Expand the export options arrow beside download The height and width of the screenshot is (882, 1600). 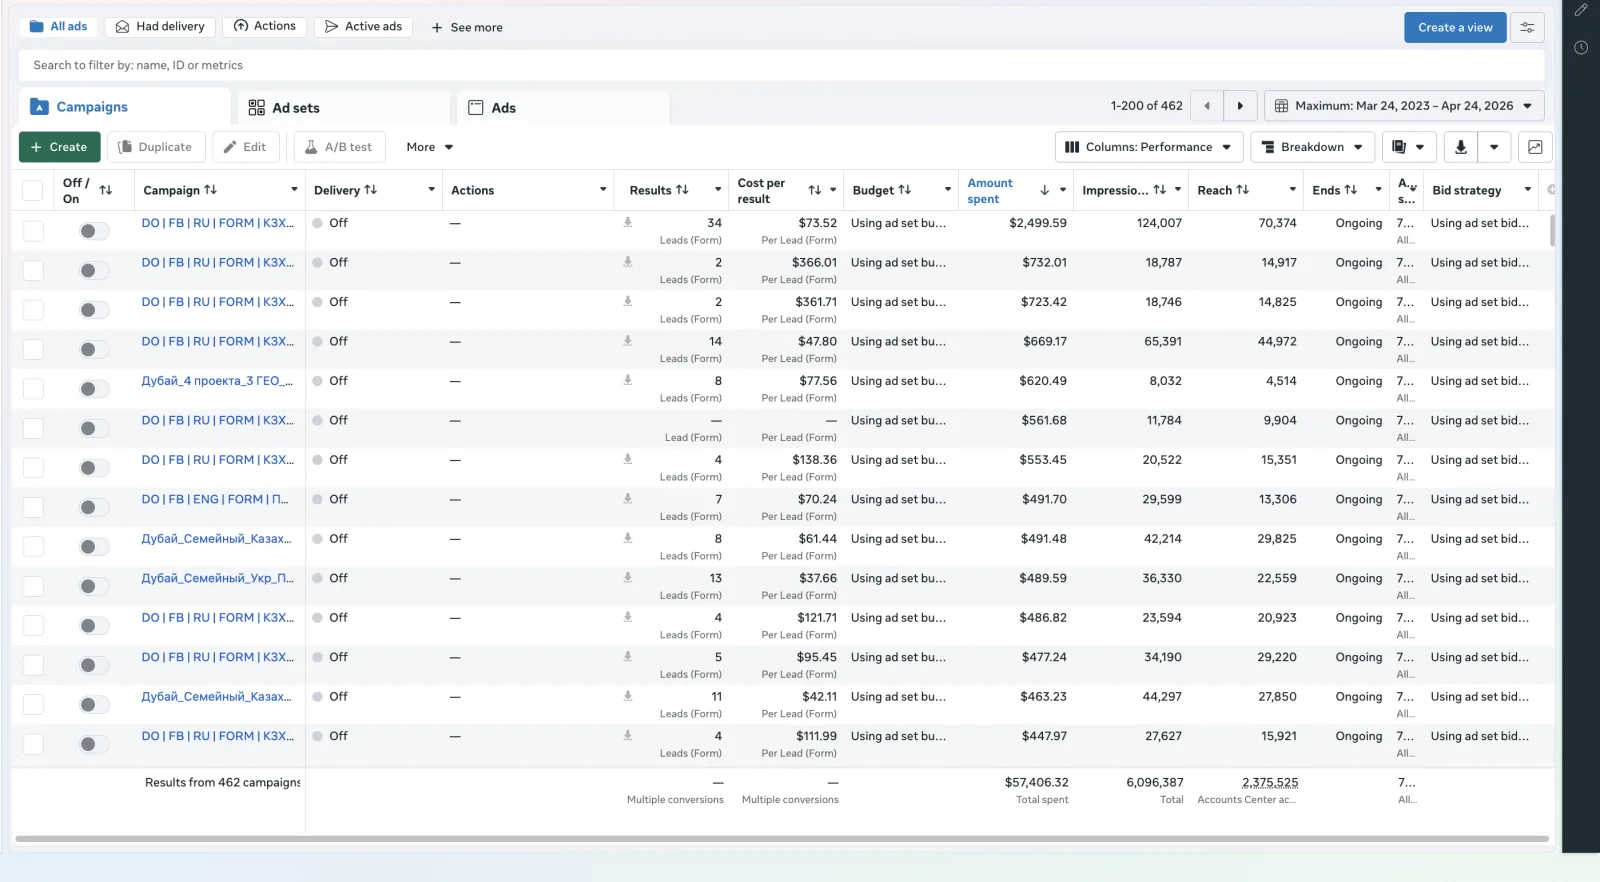[1494, 147]
